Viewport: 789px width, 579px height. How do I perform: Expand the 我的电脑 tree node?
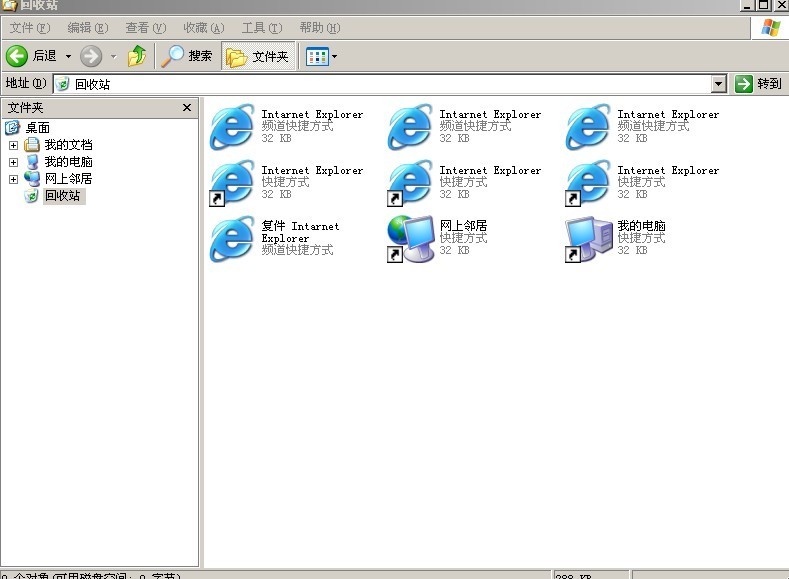13,162
